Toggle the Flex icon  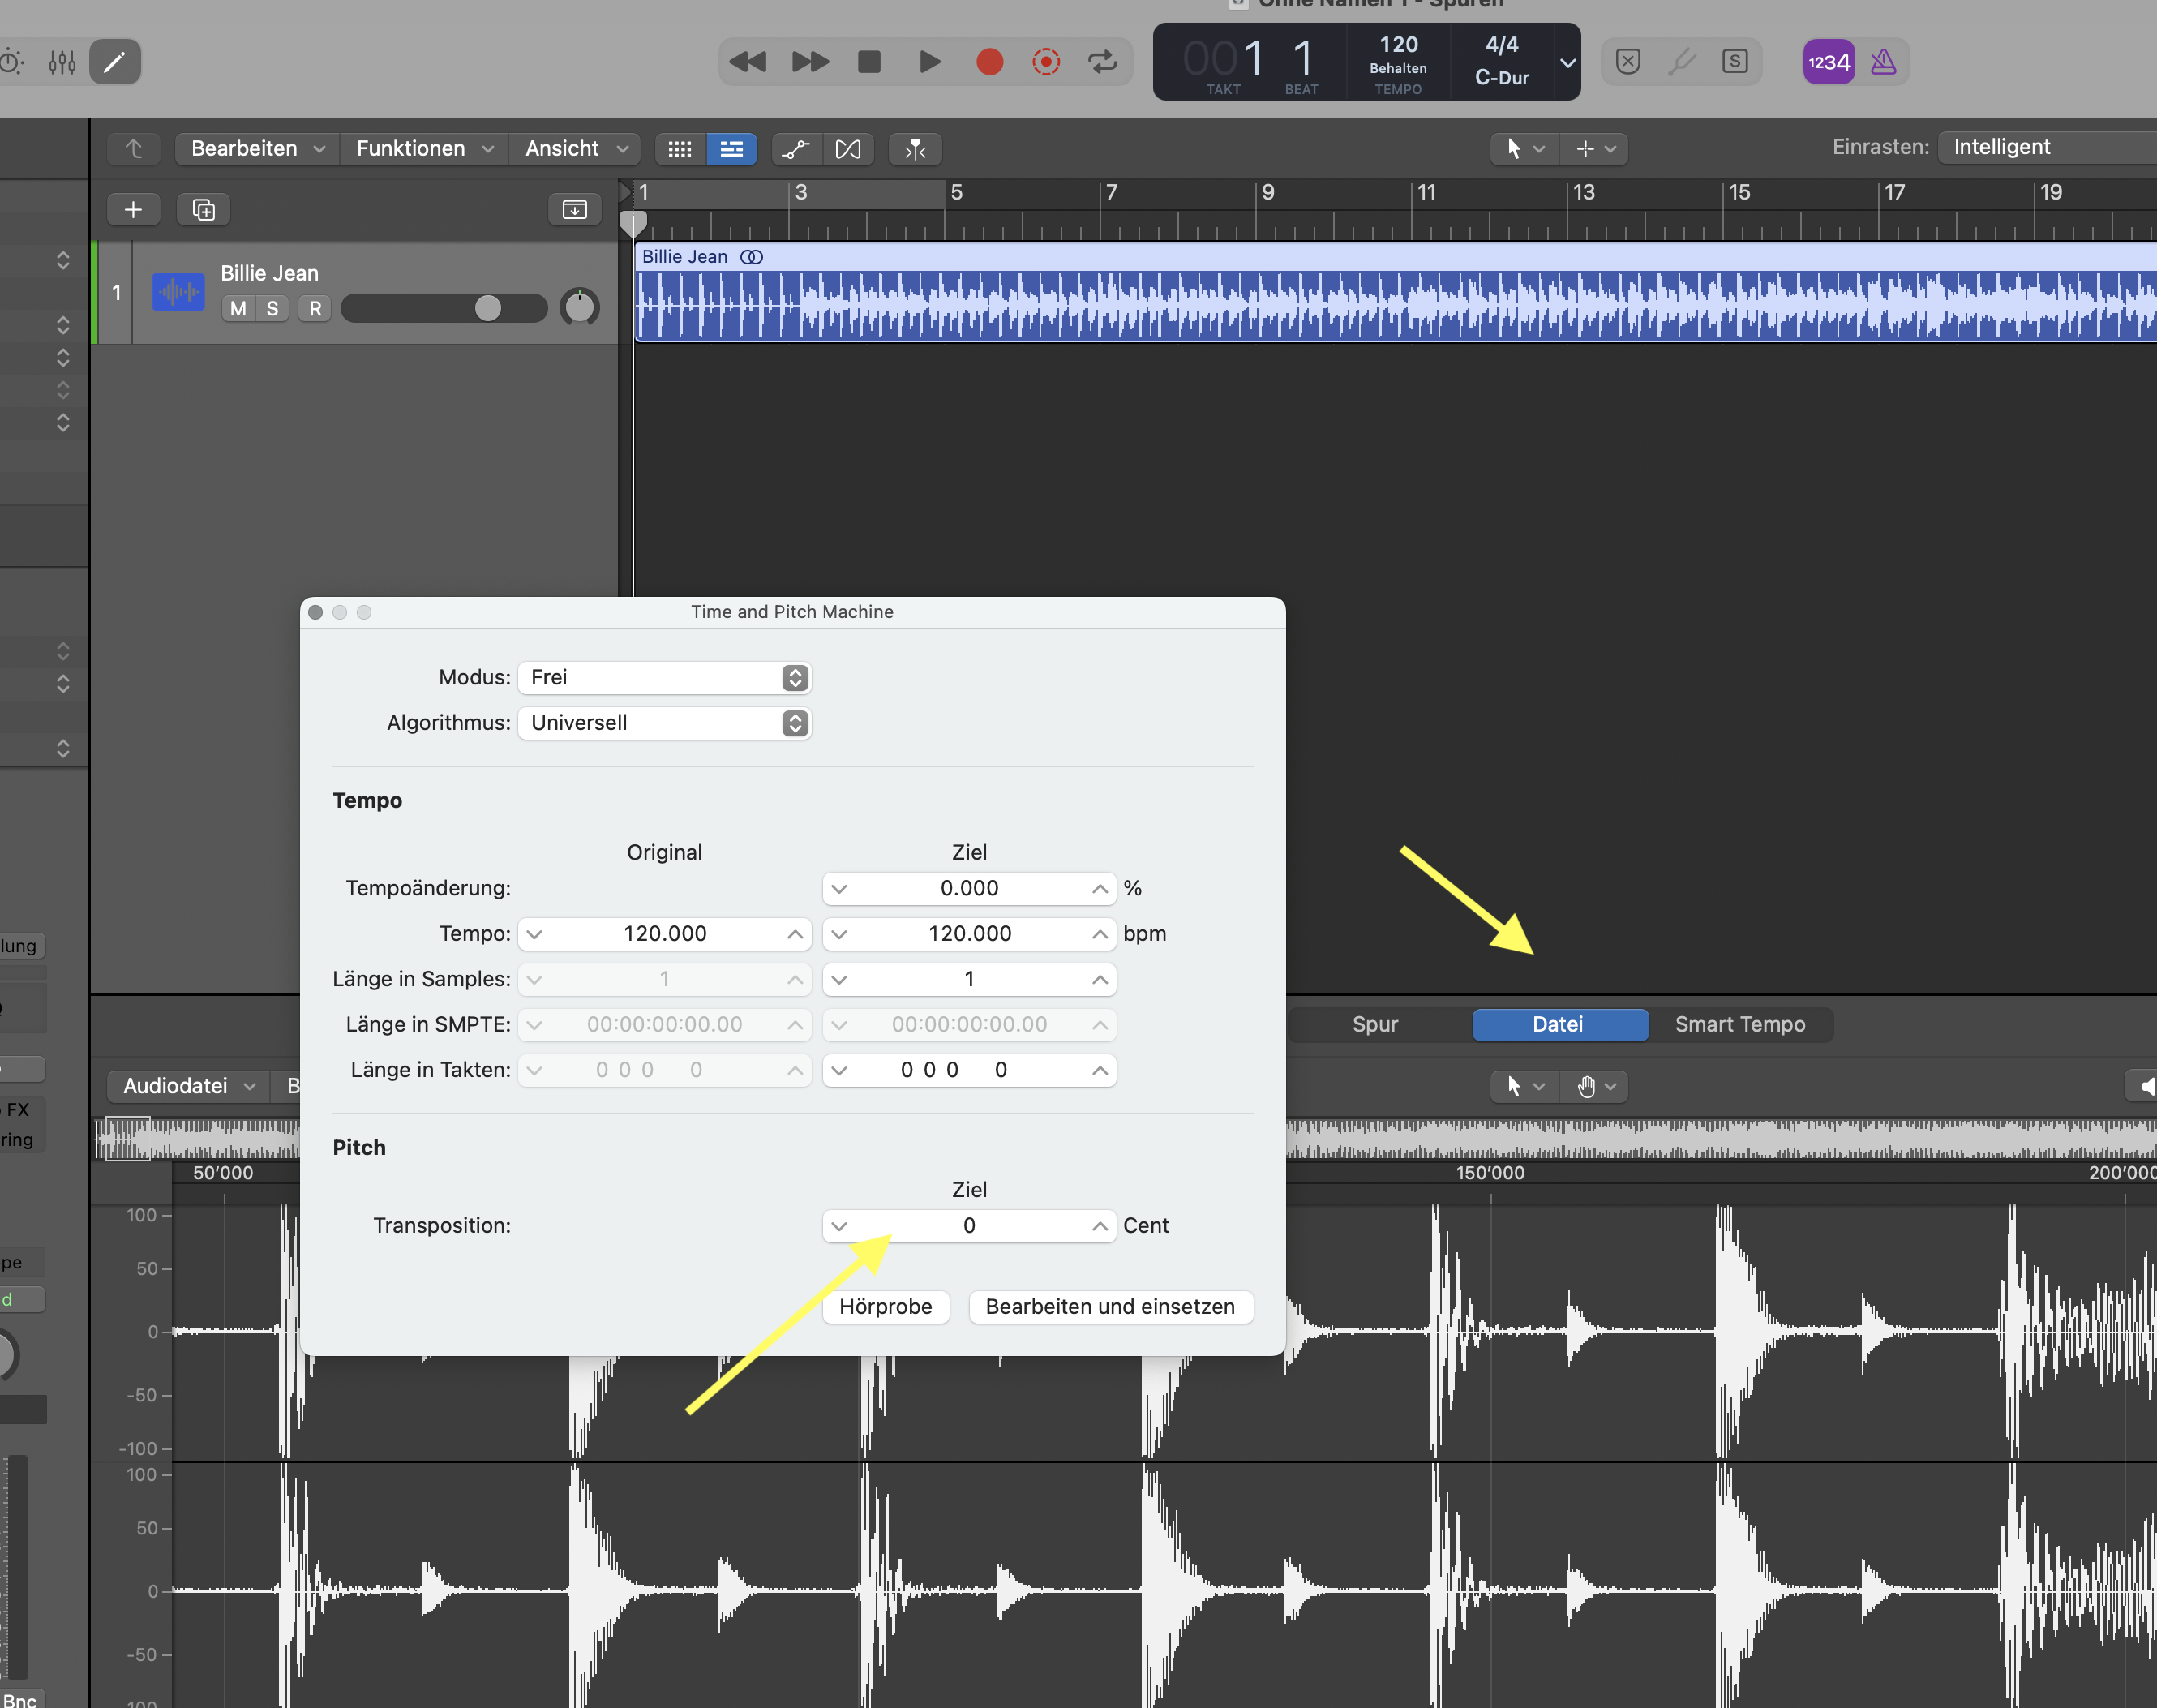pos(848,149)
